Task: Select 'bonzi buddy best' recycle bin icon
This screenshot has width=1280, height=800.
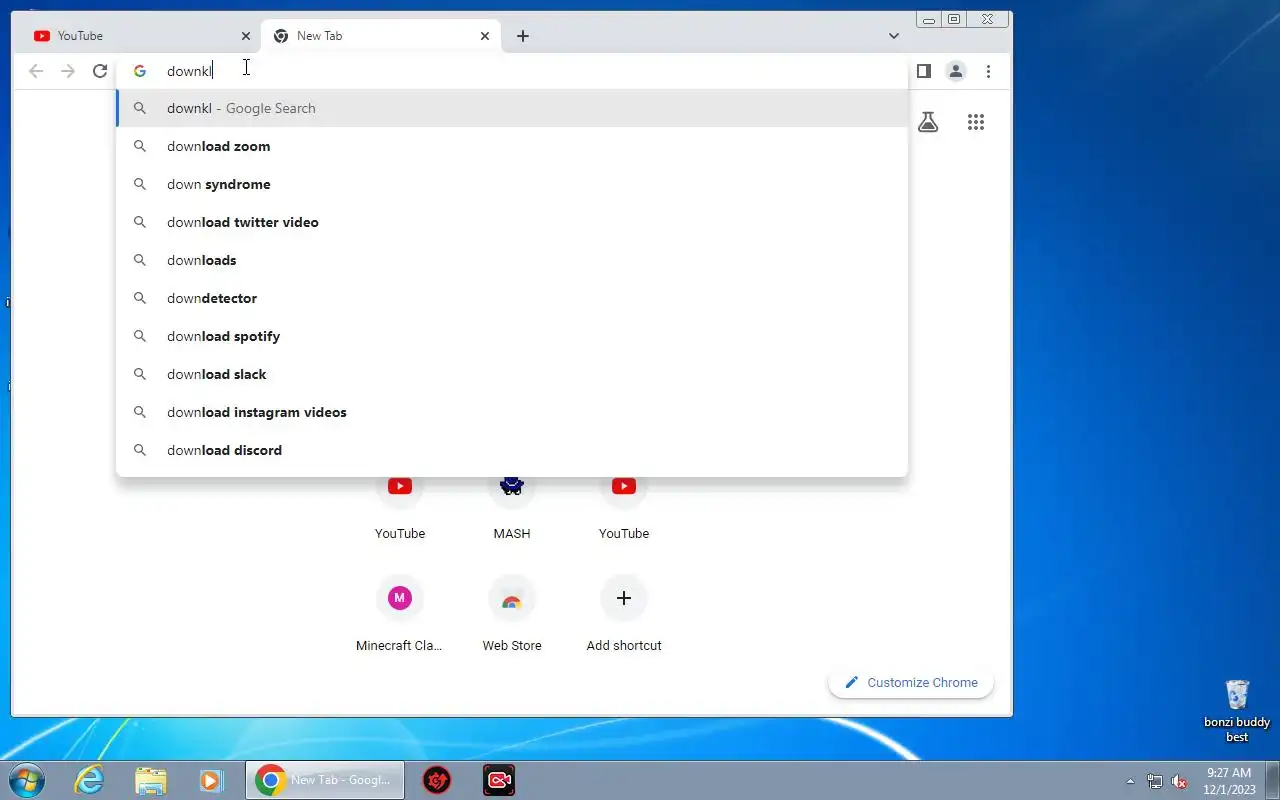Action: (1237, 711)
